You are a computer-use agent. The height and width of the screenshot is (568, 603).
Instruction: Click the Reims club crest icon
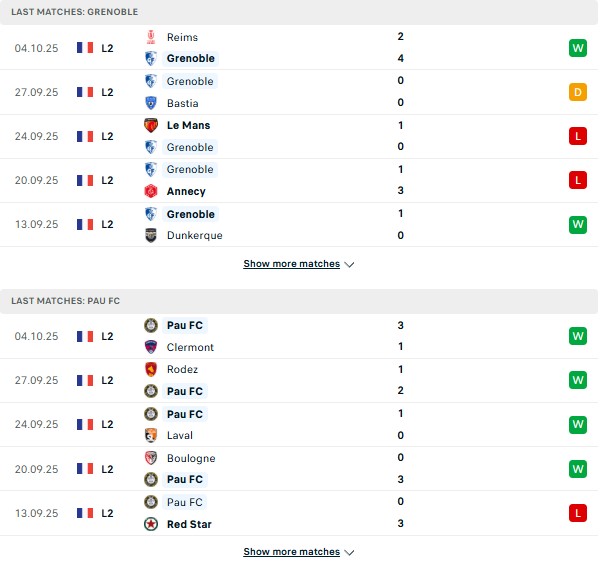[x=151, y=36]
